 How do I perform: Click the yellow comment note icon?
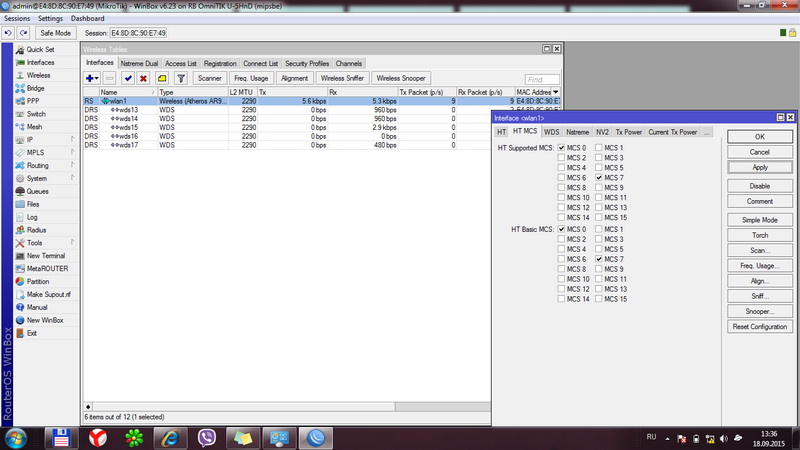162,79
